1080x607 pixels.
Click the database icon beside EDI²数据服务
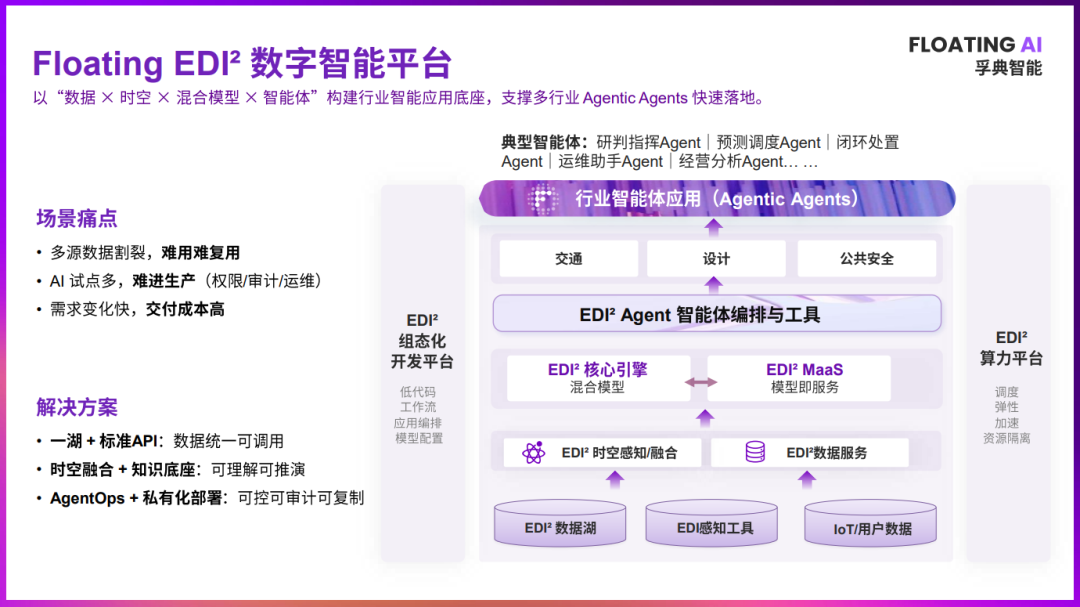tap(753, 453)
